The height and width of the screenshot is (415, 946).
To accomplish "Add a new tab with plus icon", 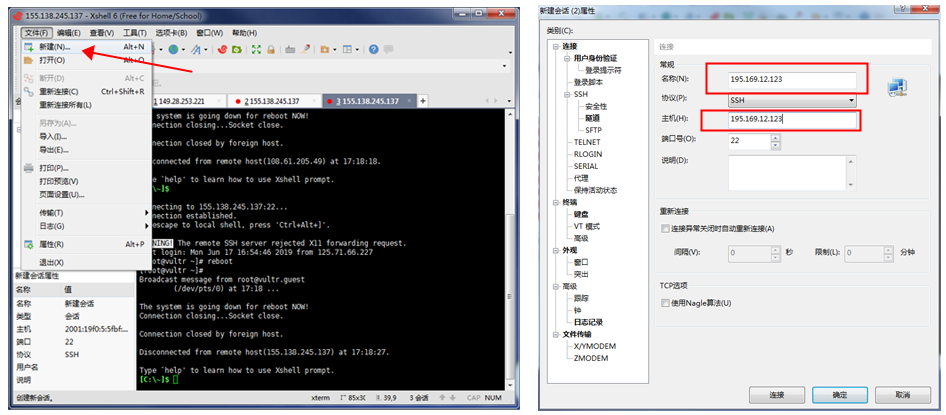I will coord(423,101).
